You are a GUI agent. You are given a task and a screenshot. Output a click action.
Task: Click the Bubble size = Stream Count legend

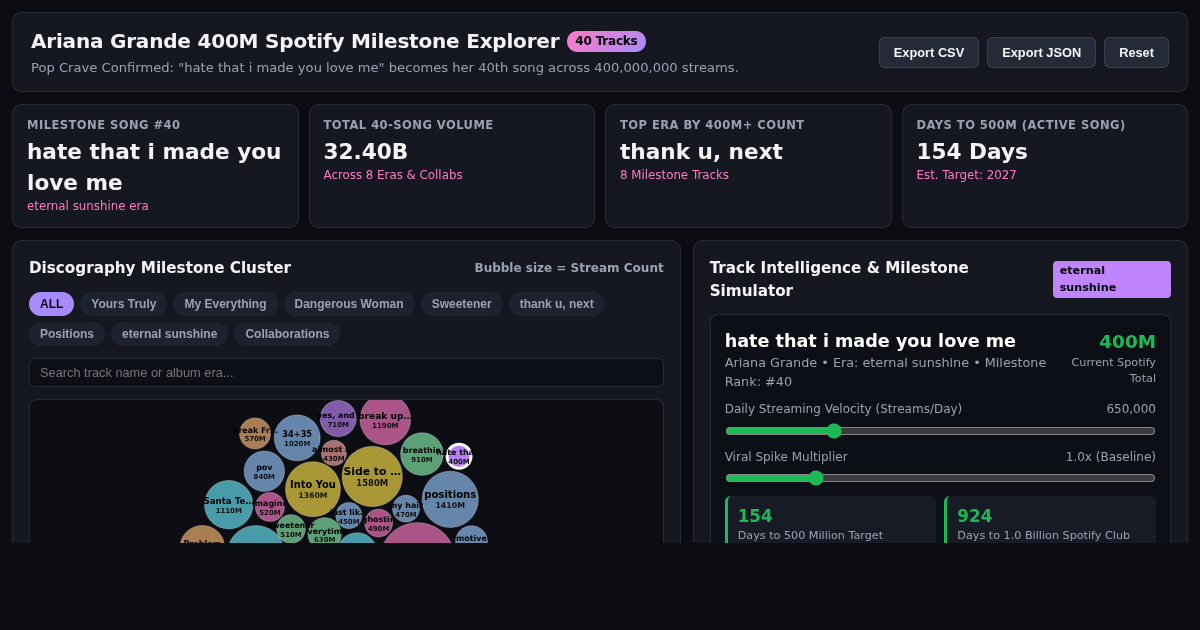click(x=569, y=268)
